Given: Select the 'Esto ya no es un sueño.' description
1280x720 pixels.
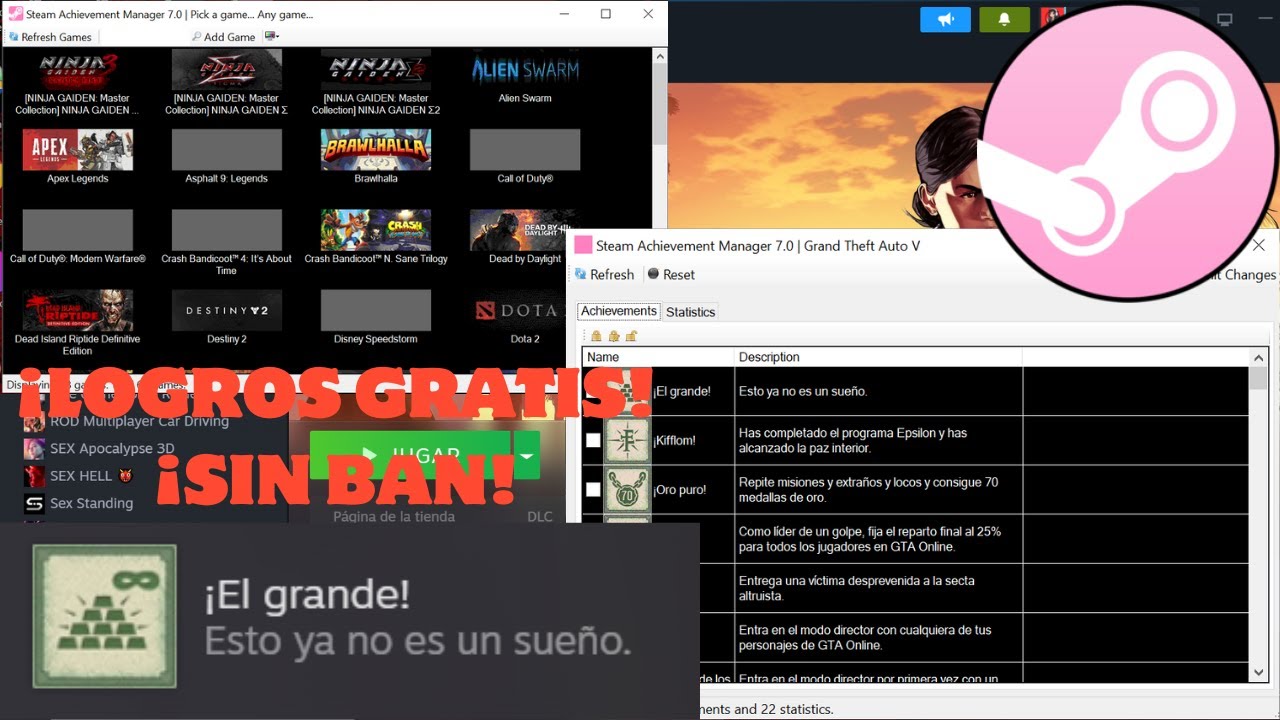Looking at the screenshot, I should click(x=803, y=391).
